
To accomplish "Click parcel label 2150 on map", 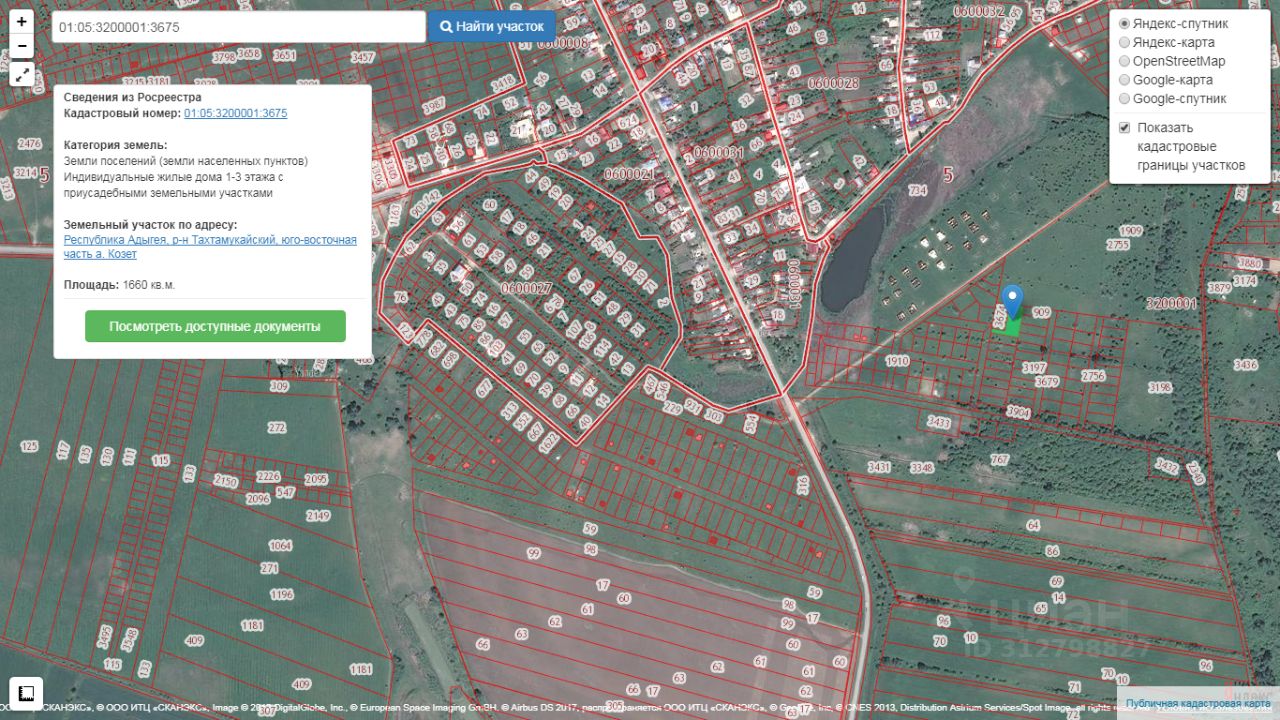I will point(226,482).
